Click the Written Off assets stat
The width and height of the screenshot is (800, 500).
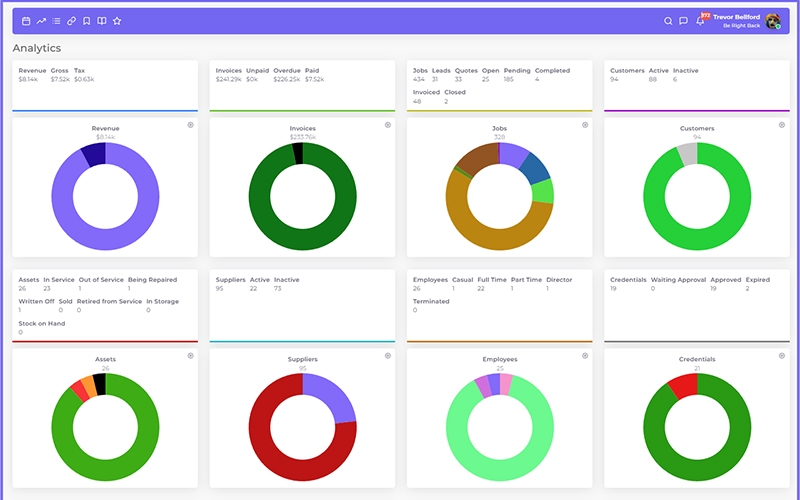[x=36, y=306]
